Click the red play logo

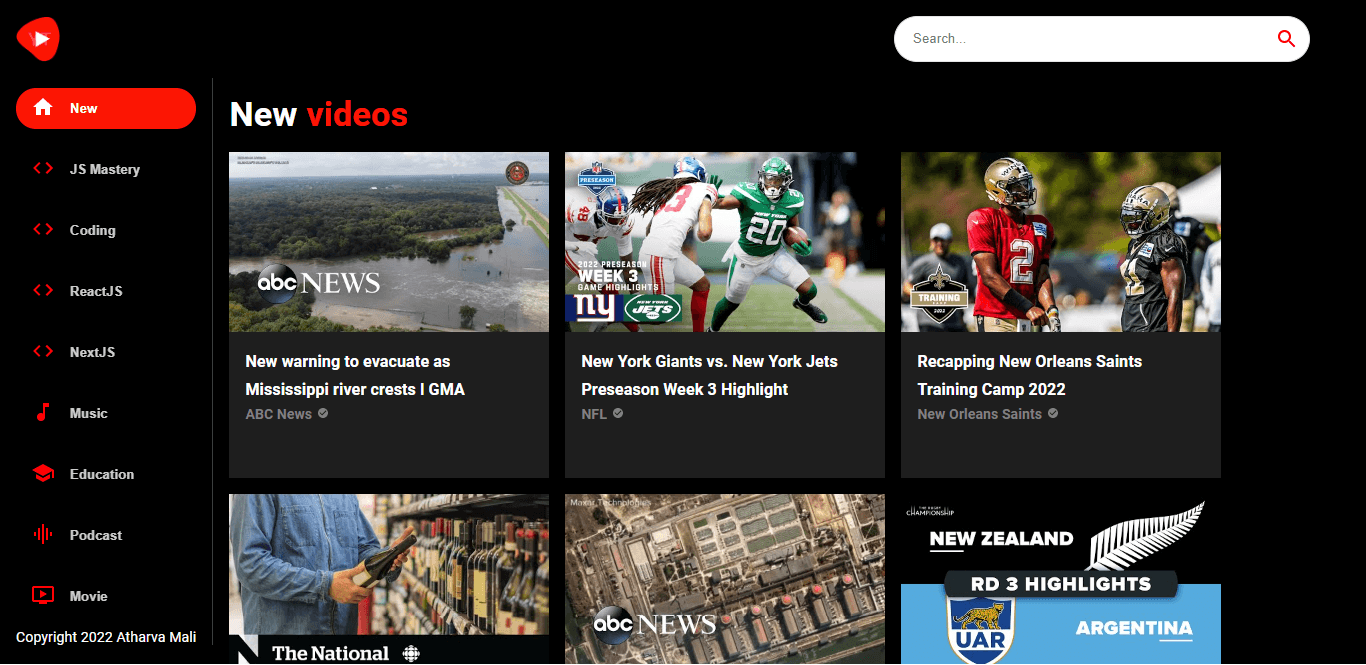(x=38, y=39)
